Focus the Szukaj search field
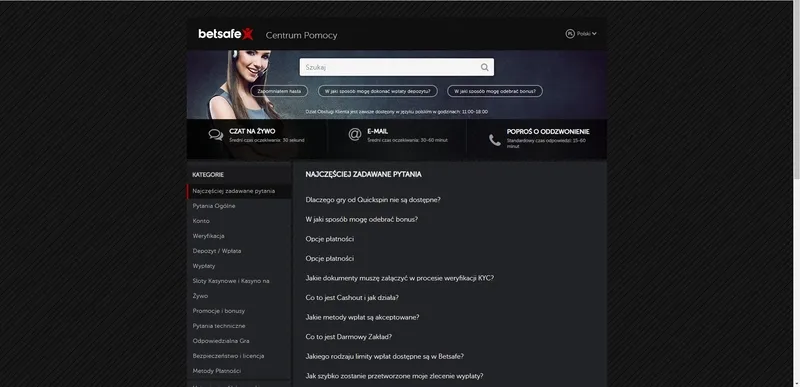 pos(396,67)
